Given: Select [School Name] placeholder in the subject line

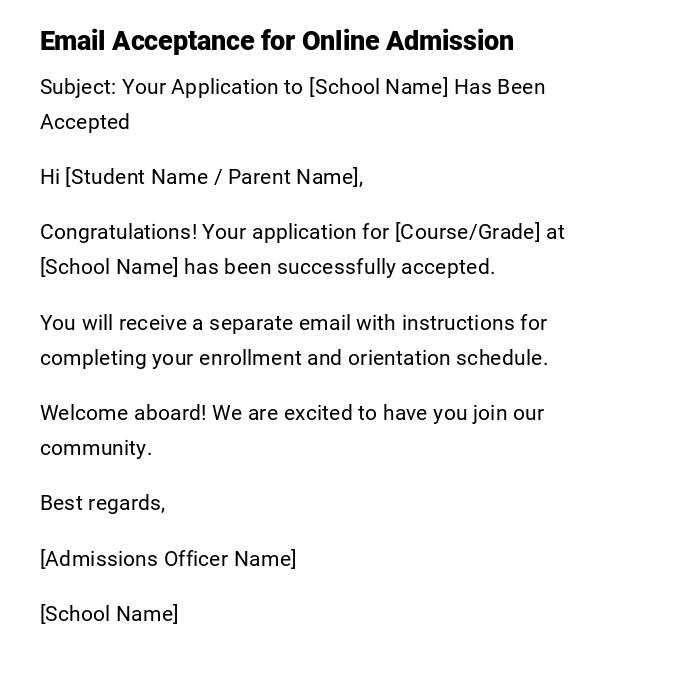Looking at the screenshot, I should pos(378,87).
